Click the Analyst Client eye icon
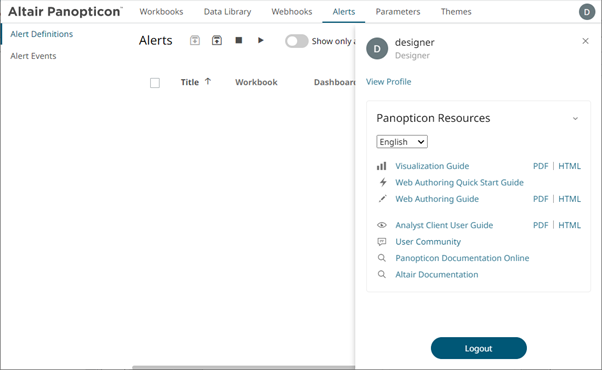The width and height of the screenshot is (602, 370). [382, 225]
